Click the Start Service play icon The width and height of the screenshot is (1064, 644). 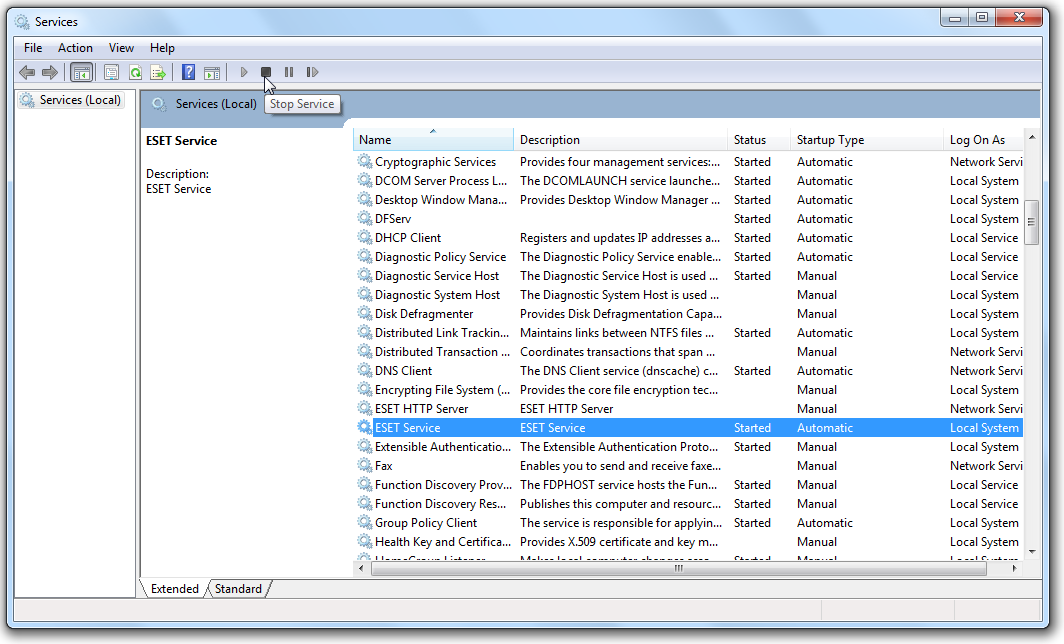coord(244,72)
